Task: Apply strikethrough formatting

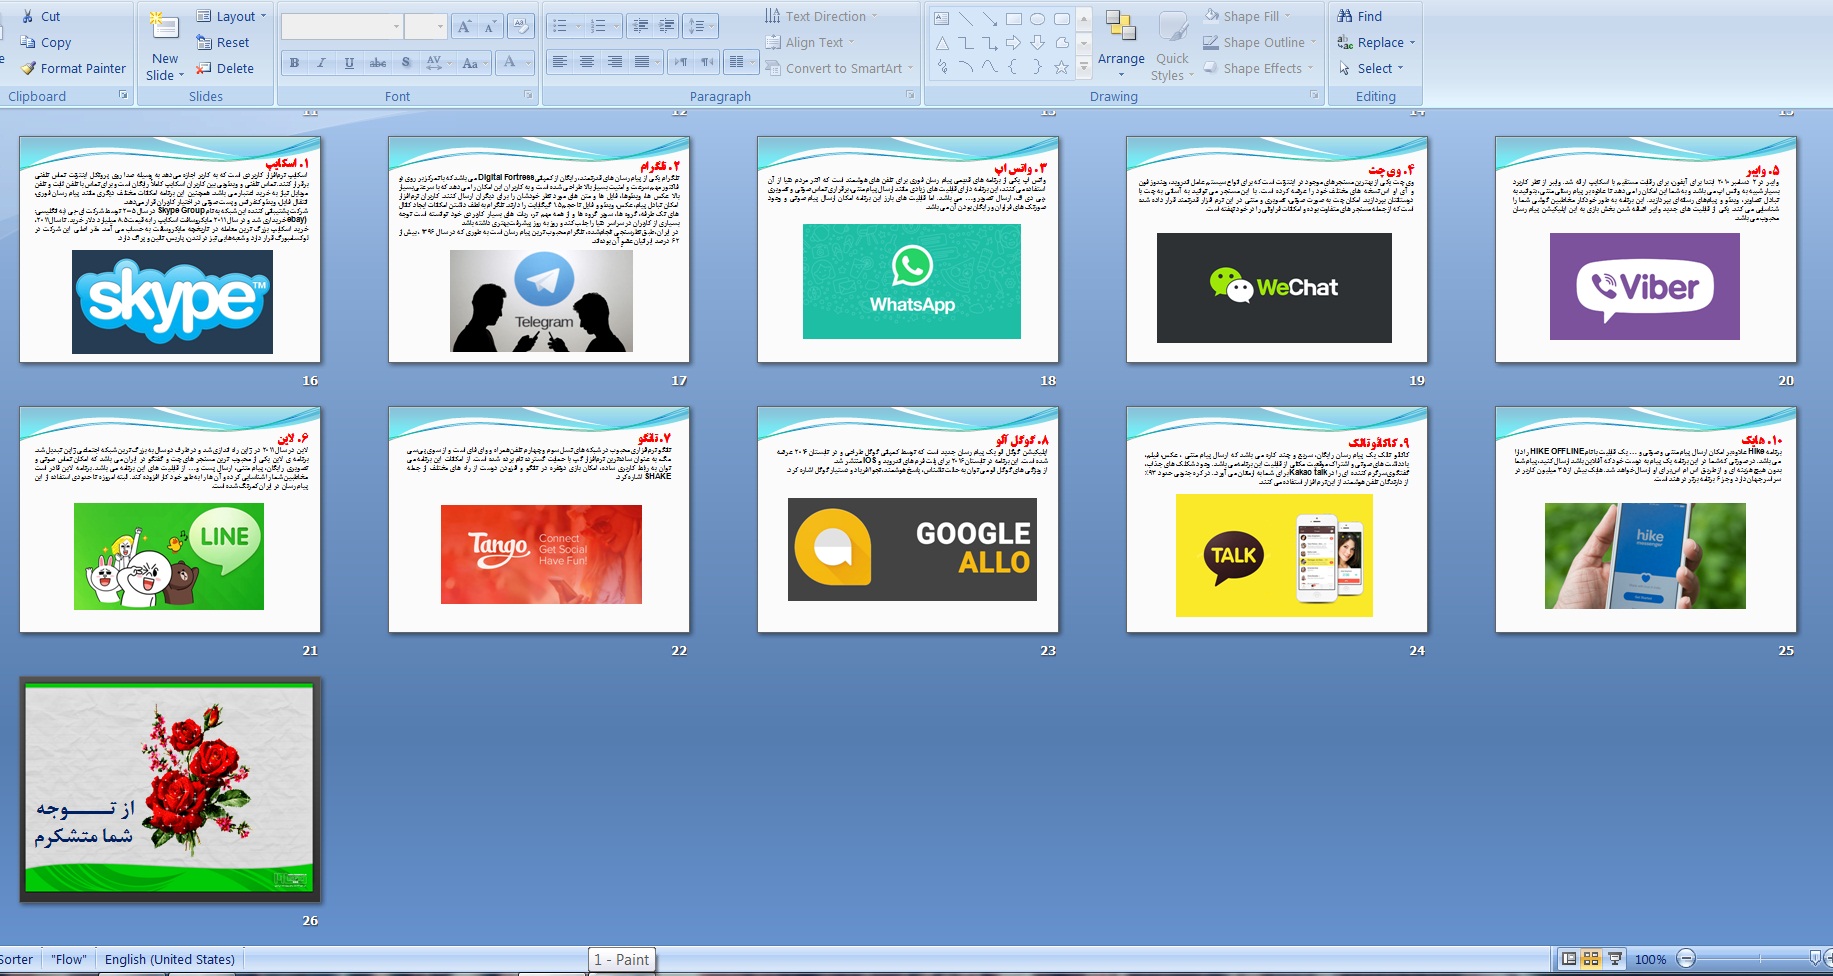Action: coord(377,62)
